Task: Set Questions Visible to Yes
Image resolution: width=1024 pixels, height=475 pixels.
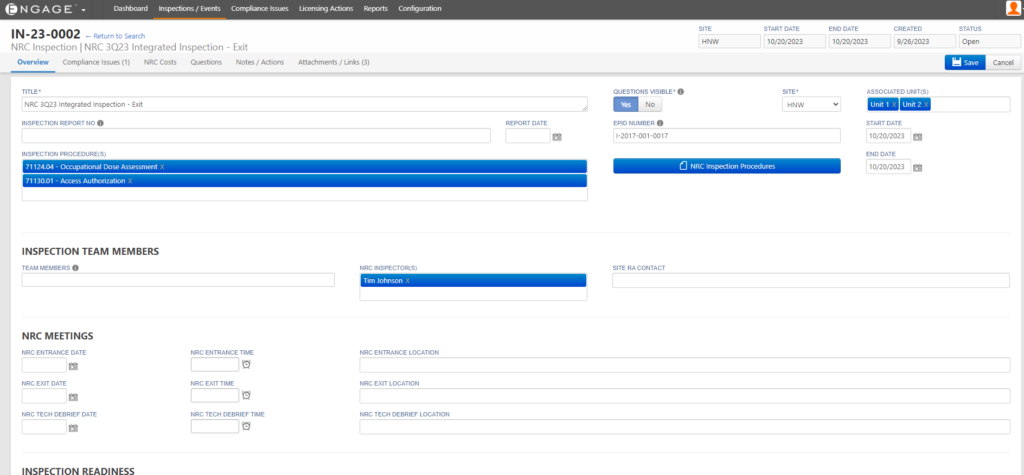Action: (x=625, y=104)
